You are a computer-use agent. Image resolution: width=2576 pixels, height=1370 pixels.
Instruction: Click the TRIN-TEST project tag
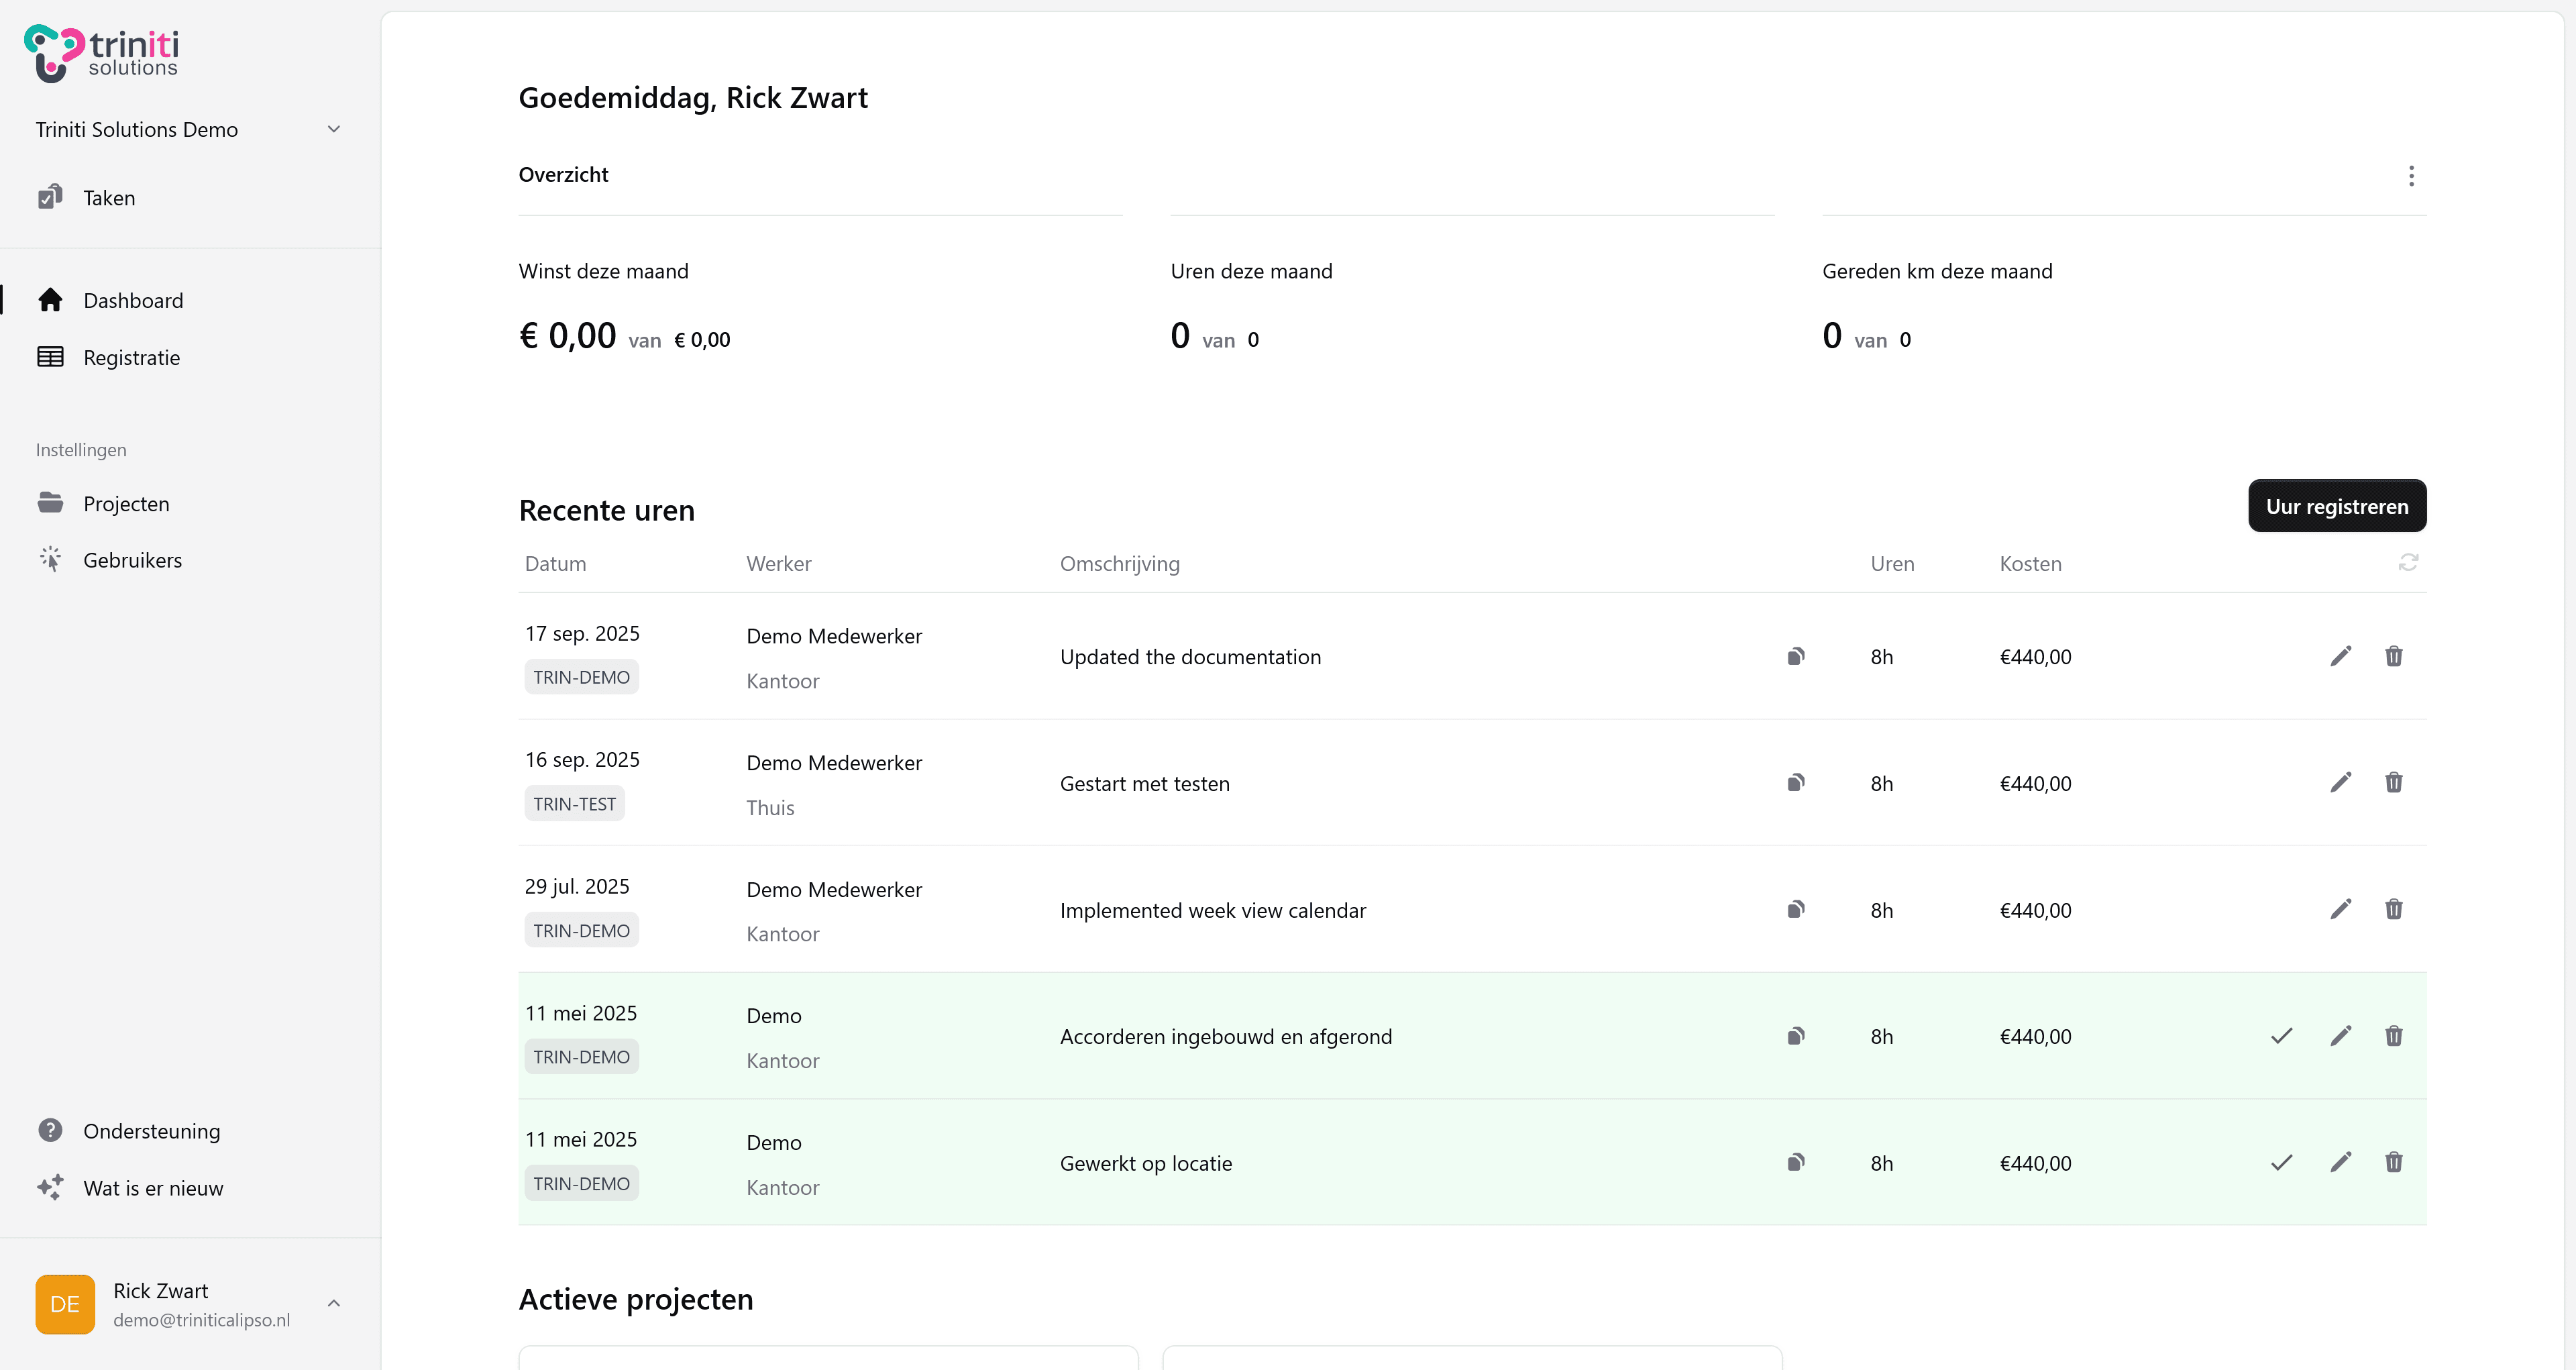pyautogui.click(x=574, y=802)
